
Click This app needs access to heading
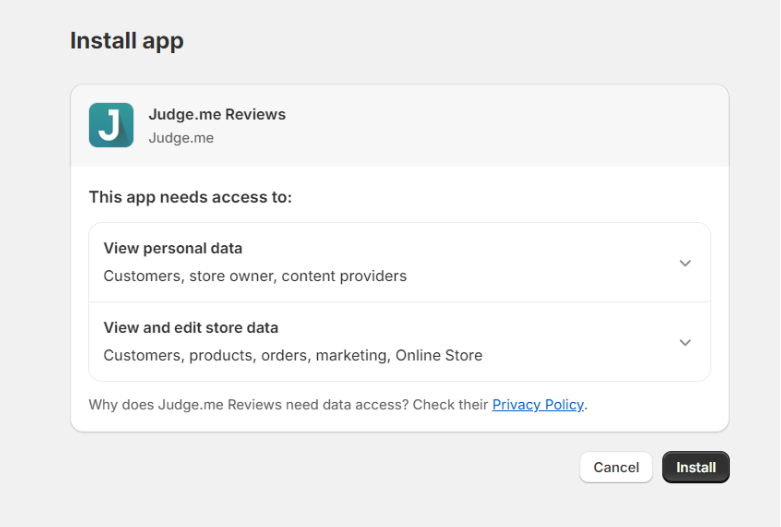point(190,197)
